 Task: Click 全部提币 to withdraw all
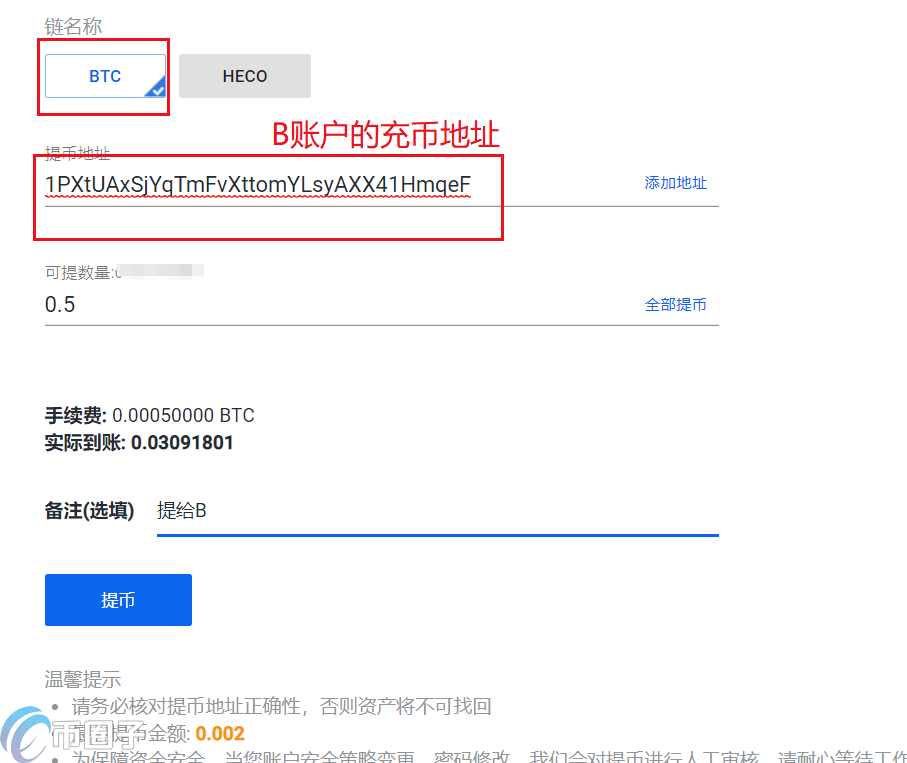point(676,305)
